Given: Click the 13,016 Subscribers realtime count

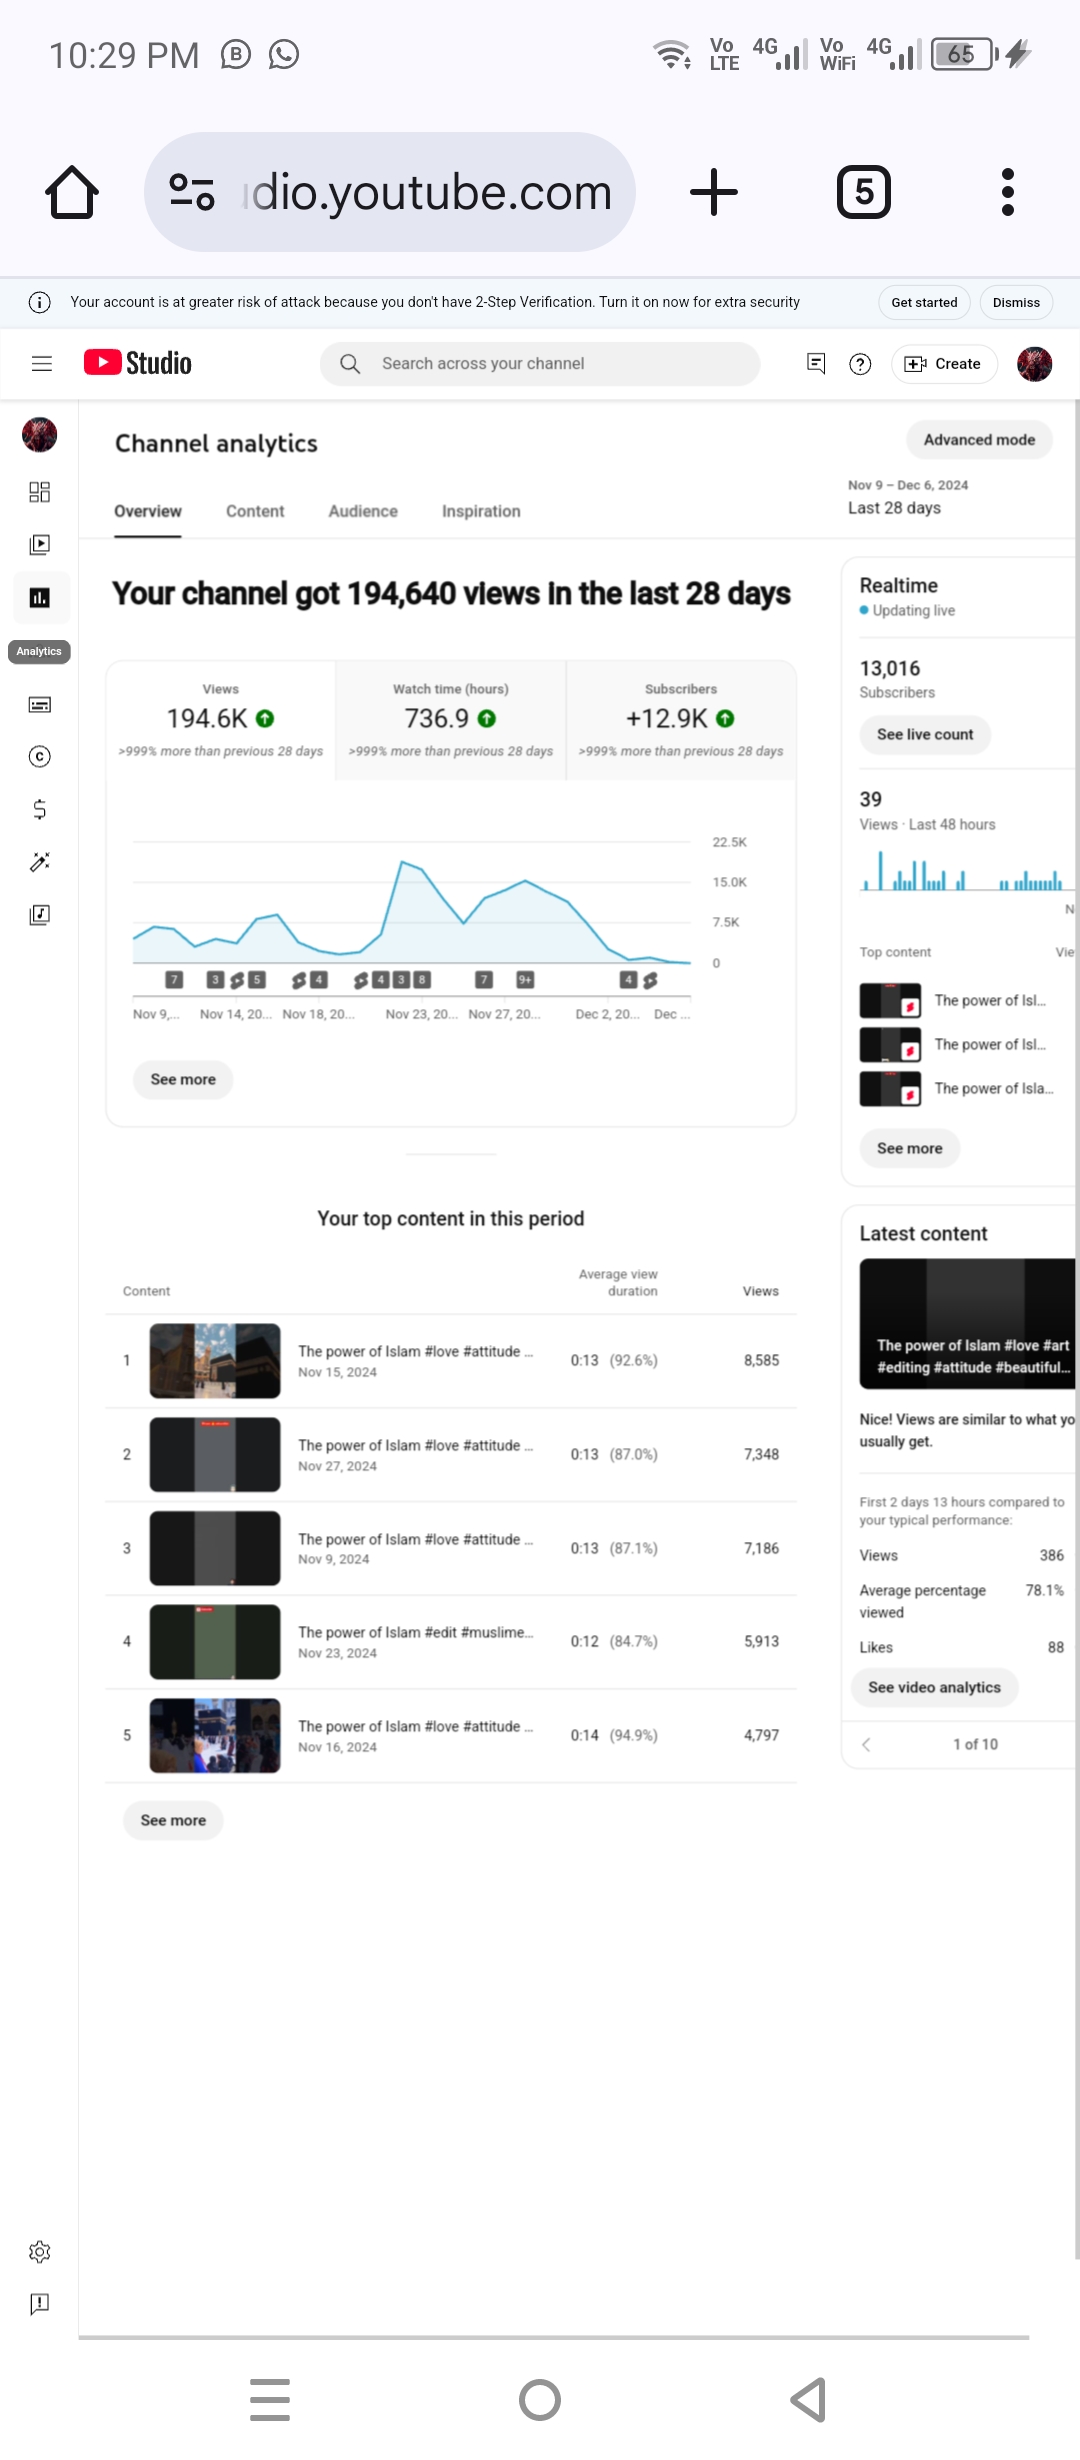Looking at the screenshot, I should coord(890,669).
